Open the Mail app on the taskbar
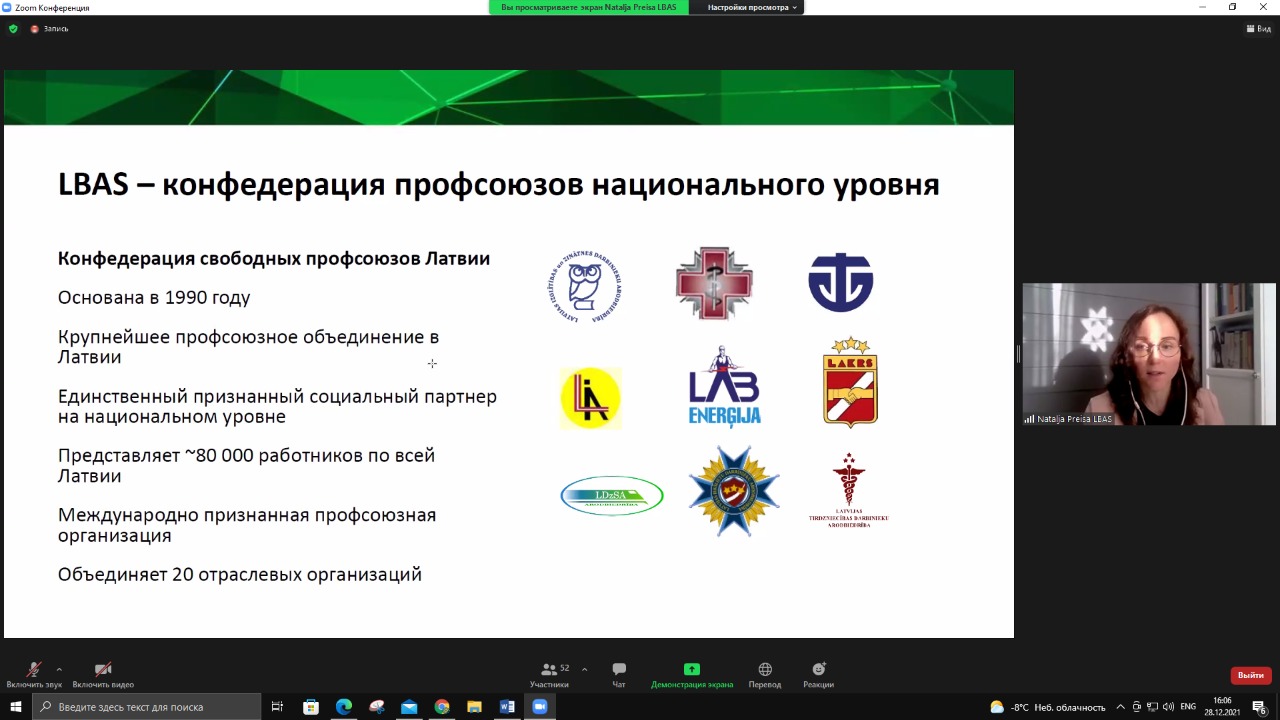The width and height of the screenshot is (1280, 720). [409, 707]
